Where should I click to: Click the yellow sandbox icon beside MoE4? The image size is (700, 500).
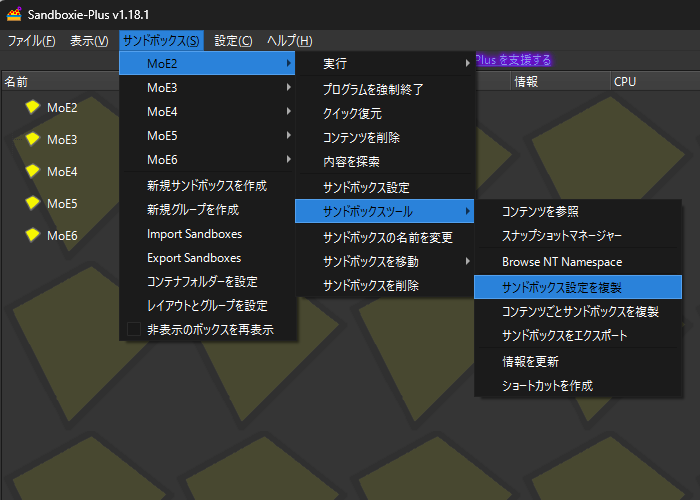[x=33, y=171]
